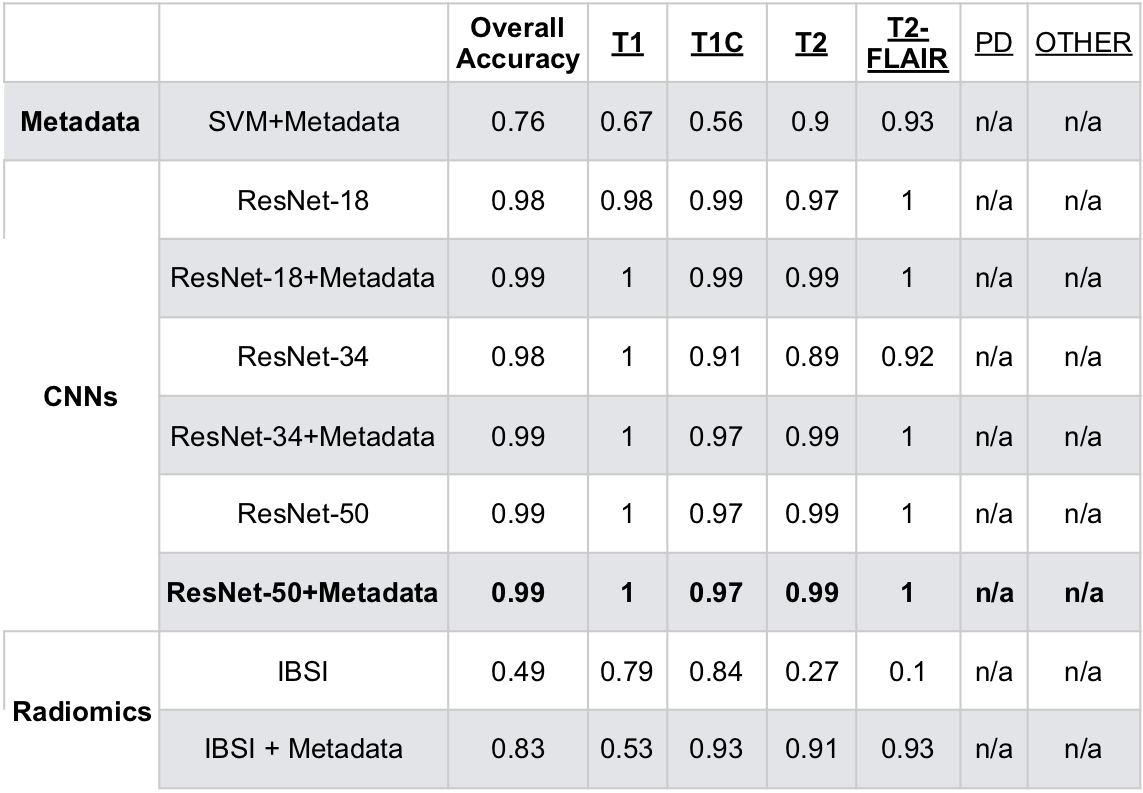Screen dimensions: 1143x793
Task: Select the IBSI + Metadata row label
Action: pos(302,749)
